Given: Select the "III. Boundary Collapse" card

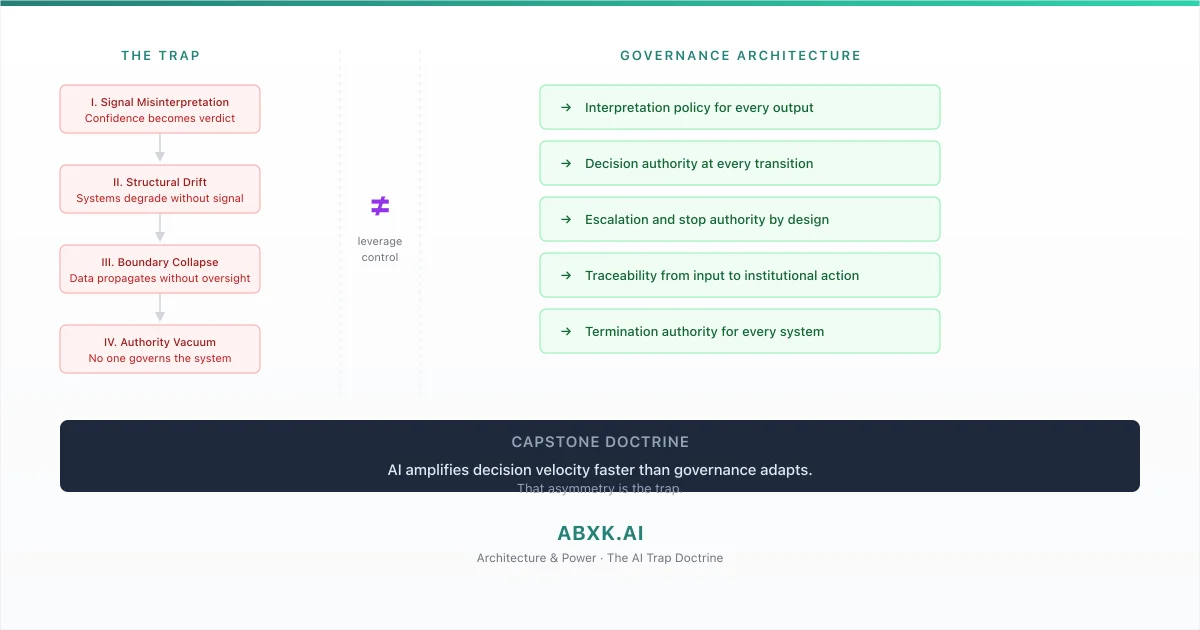Looking at the screenshot, I should (160, 268).
